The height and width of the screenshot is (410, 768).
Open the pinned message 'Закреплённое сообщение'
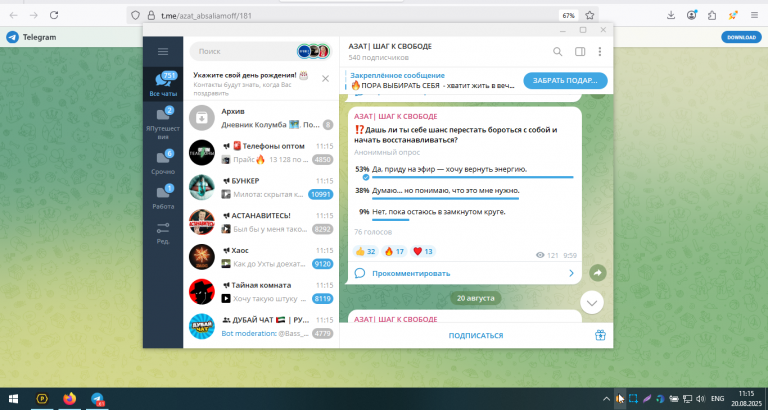pyautogui.click(x=432, y=81)
